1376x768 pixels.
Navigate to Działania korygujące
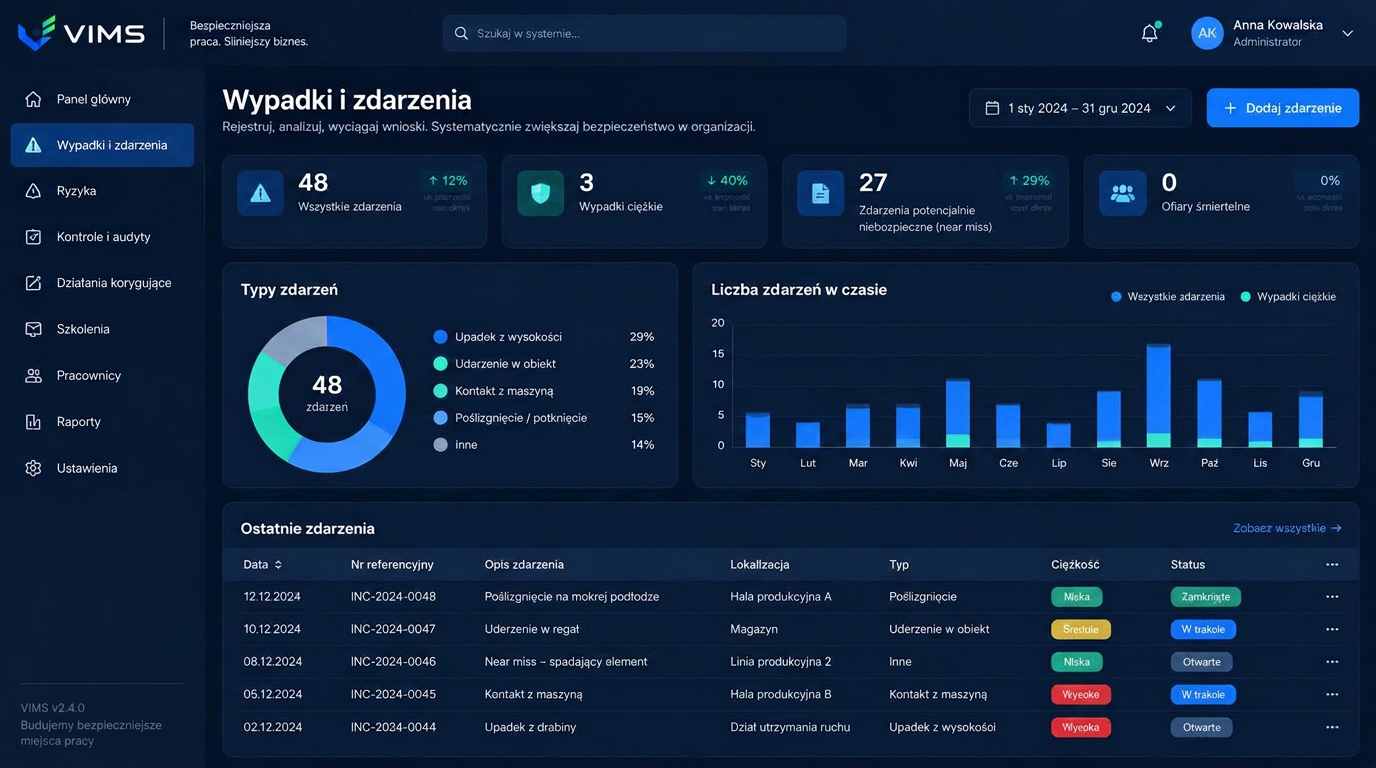pyautogui.click(x=102, y=283)
